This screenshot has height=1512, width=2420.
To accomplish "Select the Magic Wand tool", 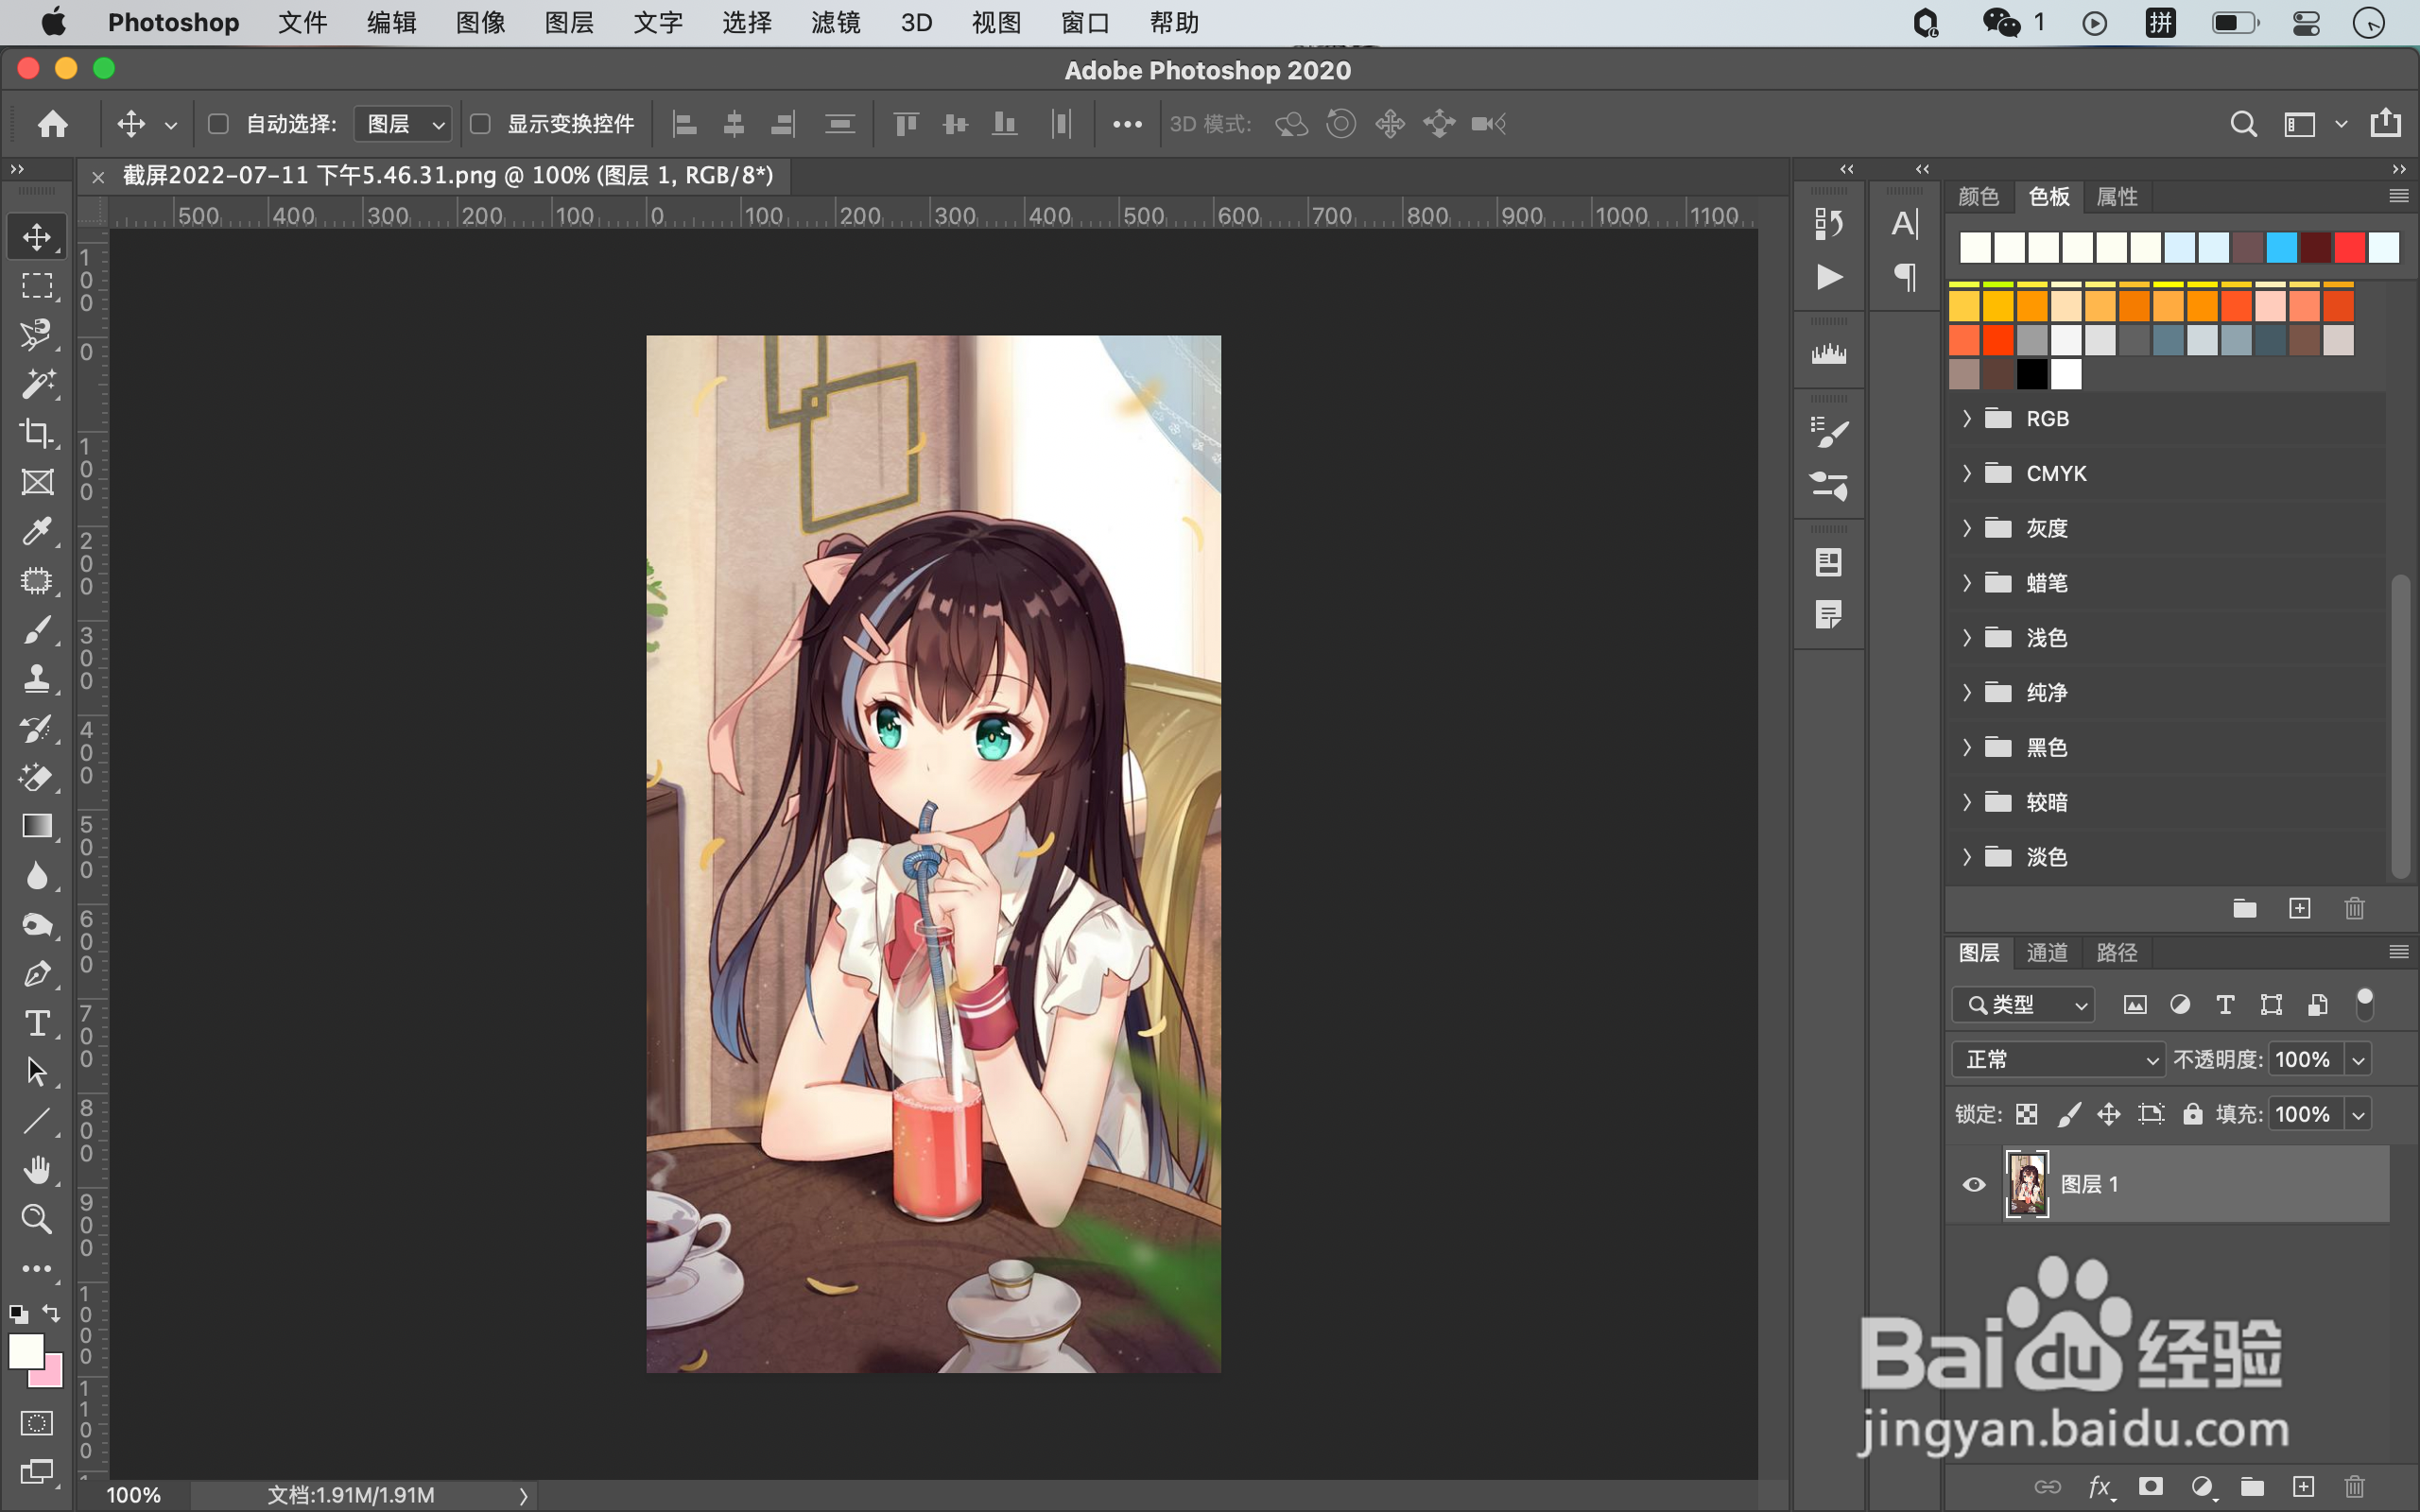I will [38, 384].
